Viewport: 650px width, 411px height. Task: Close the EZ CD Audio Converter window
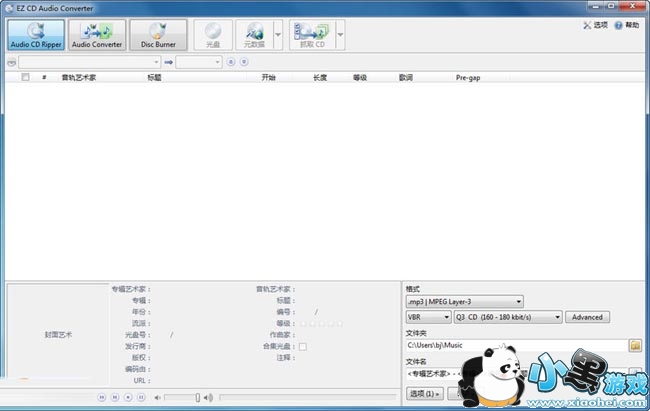pyautogui.click(x=633, y=6)
